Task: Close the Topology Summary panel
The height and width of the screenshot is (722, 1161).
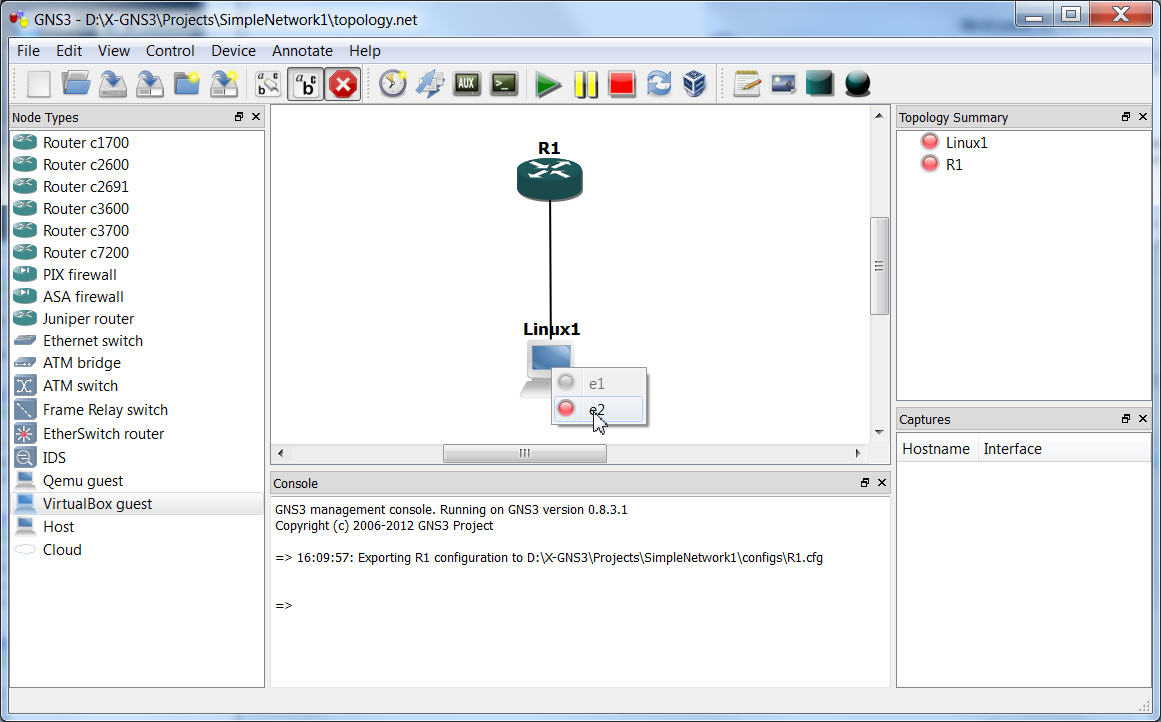Action: click(x=1142, y=116)
